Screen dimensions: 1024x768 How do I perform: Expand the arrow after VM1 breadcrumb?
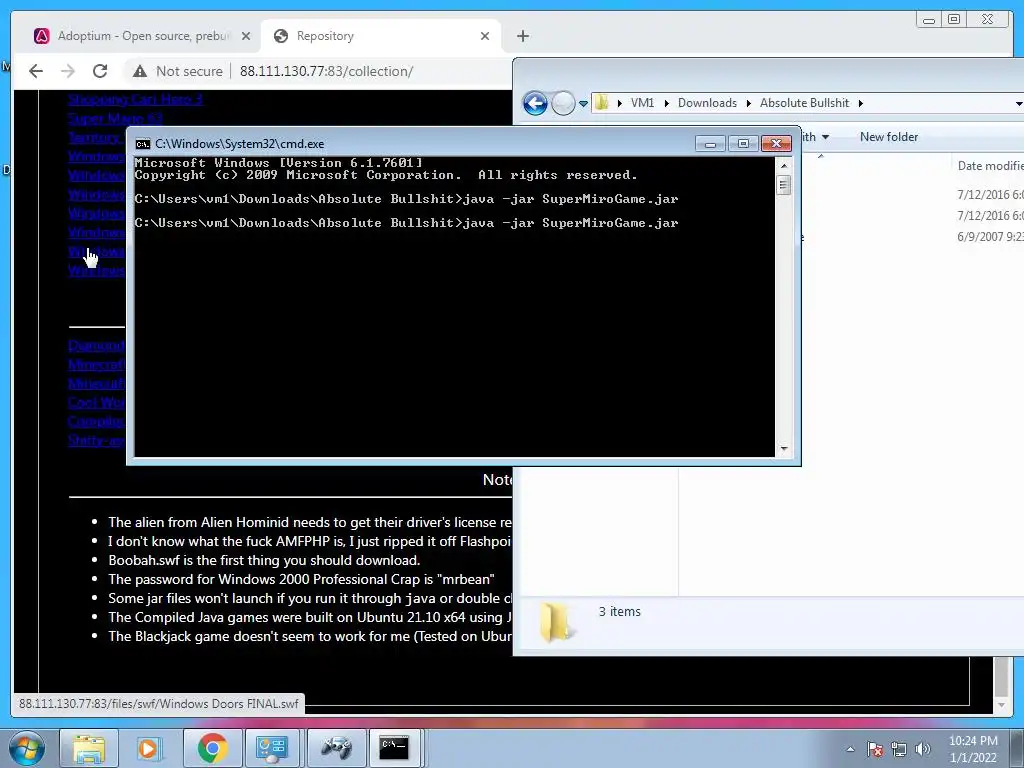[x=666, y=103]
